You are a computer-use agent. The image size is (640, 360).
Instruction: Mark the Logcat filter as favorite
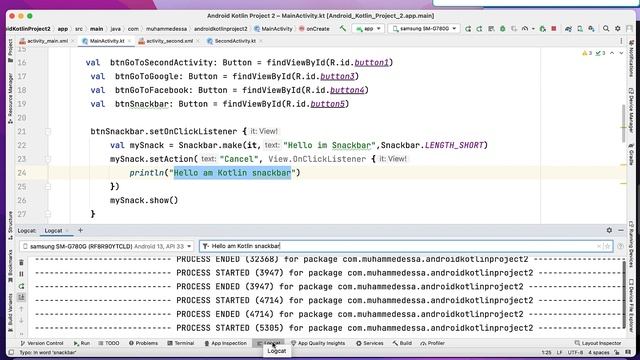pos(607,246)
